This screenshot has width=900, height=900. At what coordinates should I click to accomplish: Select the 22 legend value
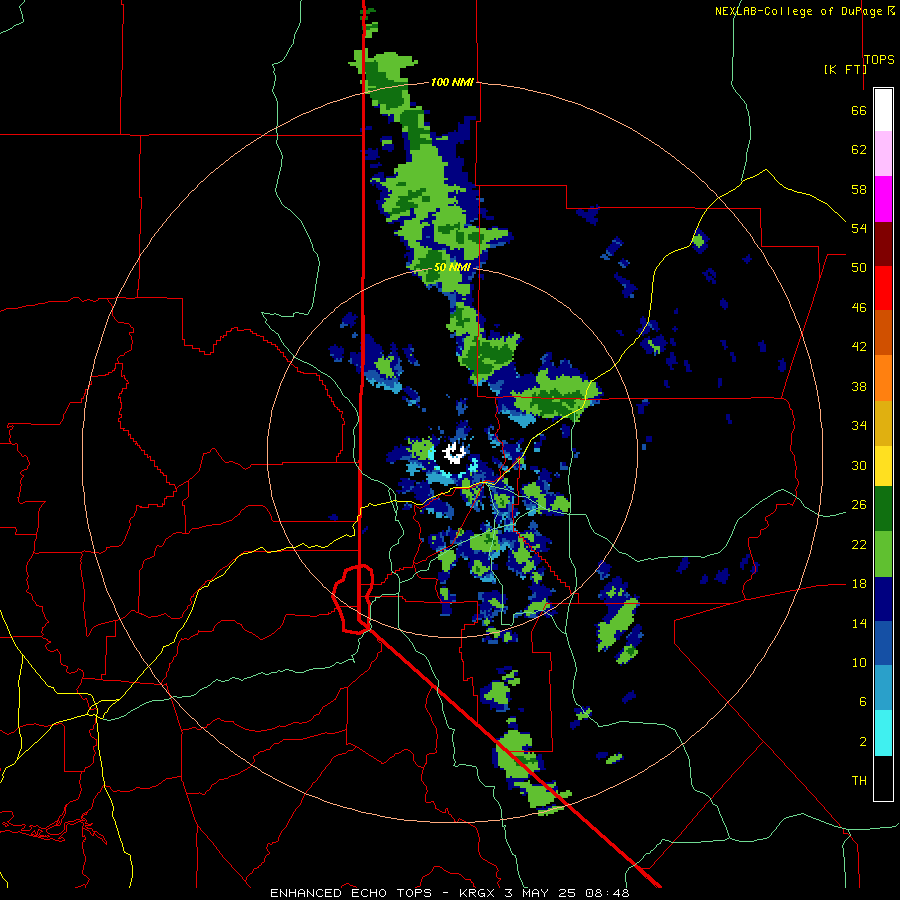point(859,545)
